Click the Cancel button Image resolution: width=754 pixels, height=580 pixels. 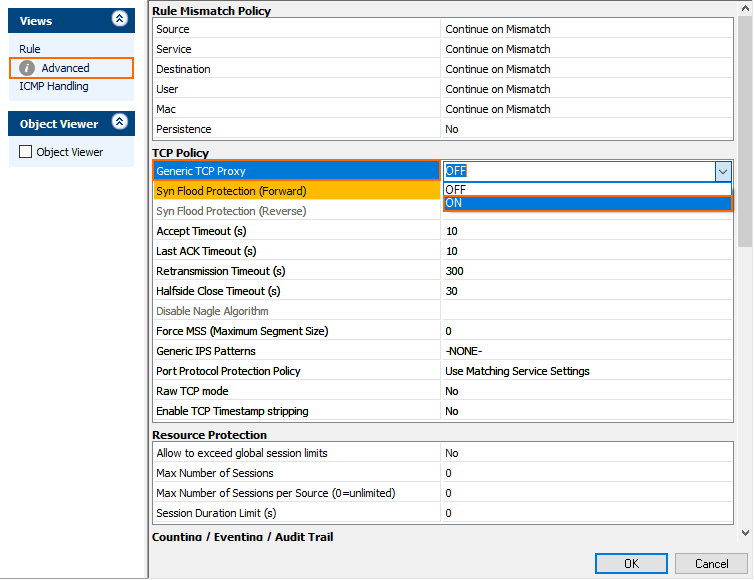coord(711,564)
